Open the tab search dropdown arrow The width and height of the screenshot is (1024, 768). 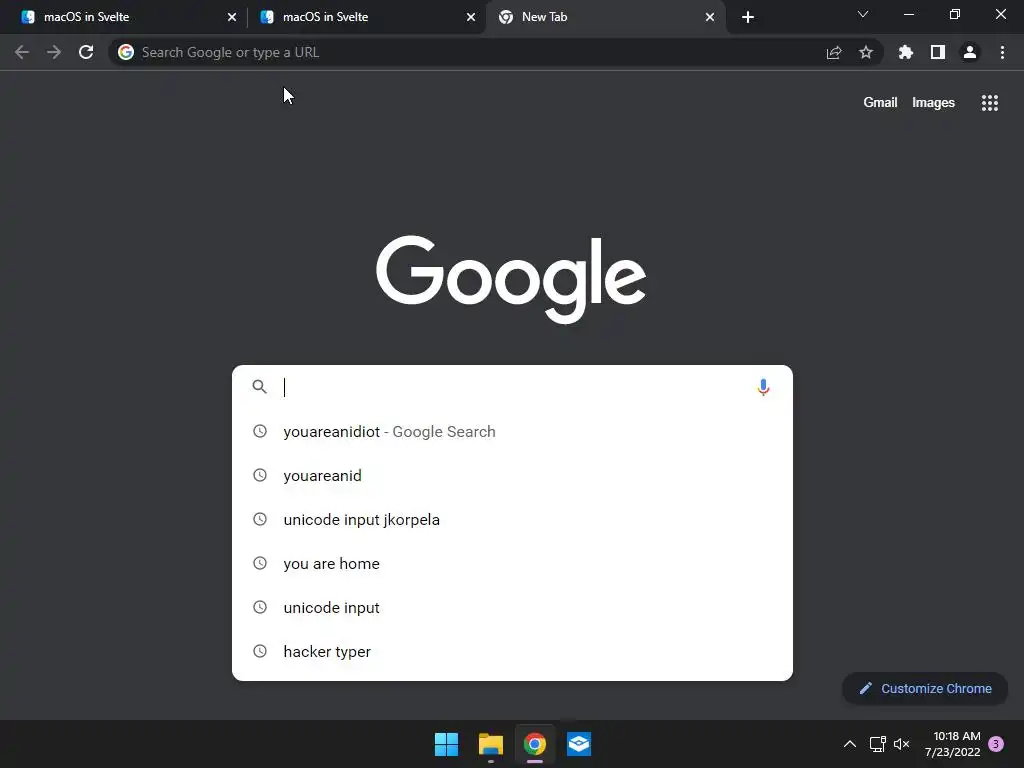tap(863, 14)
